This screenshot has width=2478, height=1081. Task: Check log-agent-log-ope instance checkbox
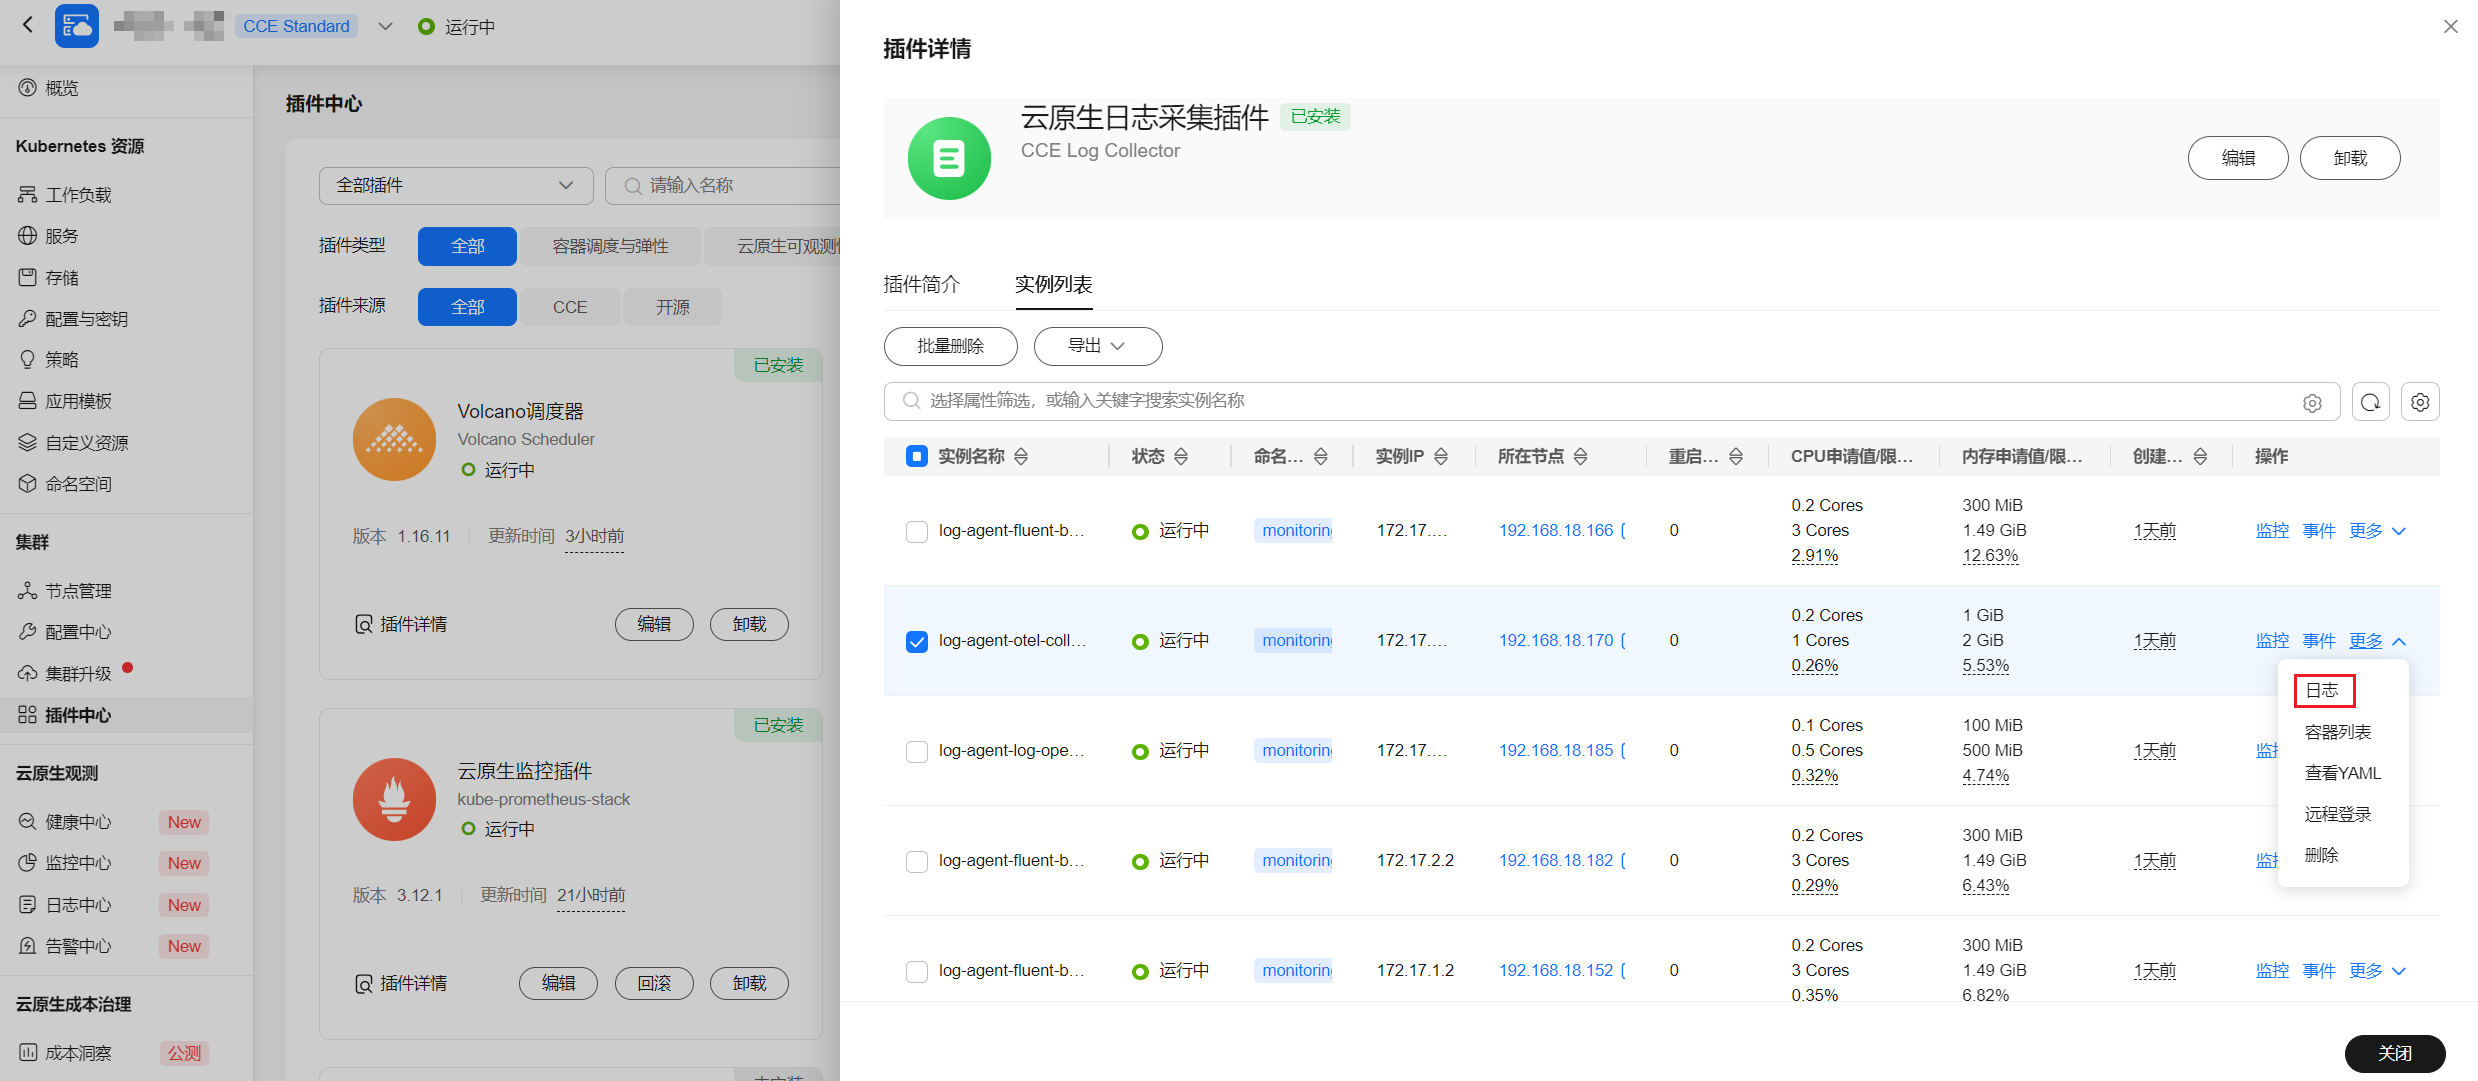pyautogui.click(x=917, y=751)
